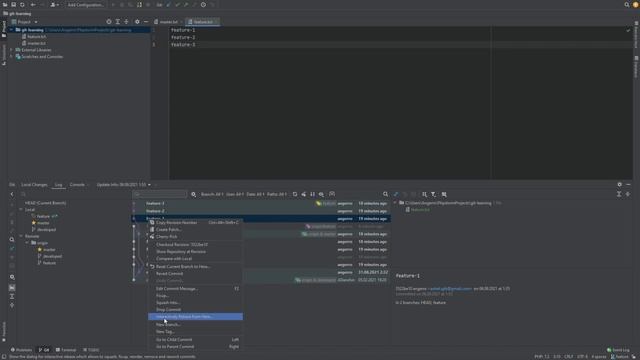This screenshot has height=360, width=640.
Task: Click log search options magnifier icon
Action: 193,194
